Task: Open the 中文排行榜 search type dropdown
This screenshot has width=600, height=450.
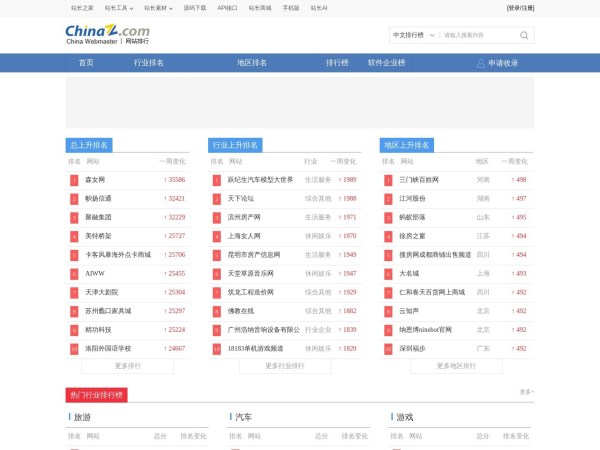Action: pos(413,35)
